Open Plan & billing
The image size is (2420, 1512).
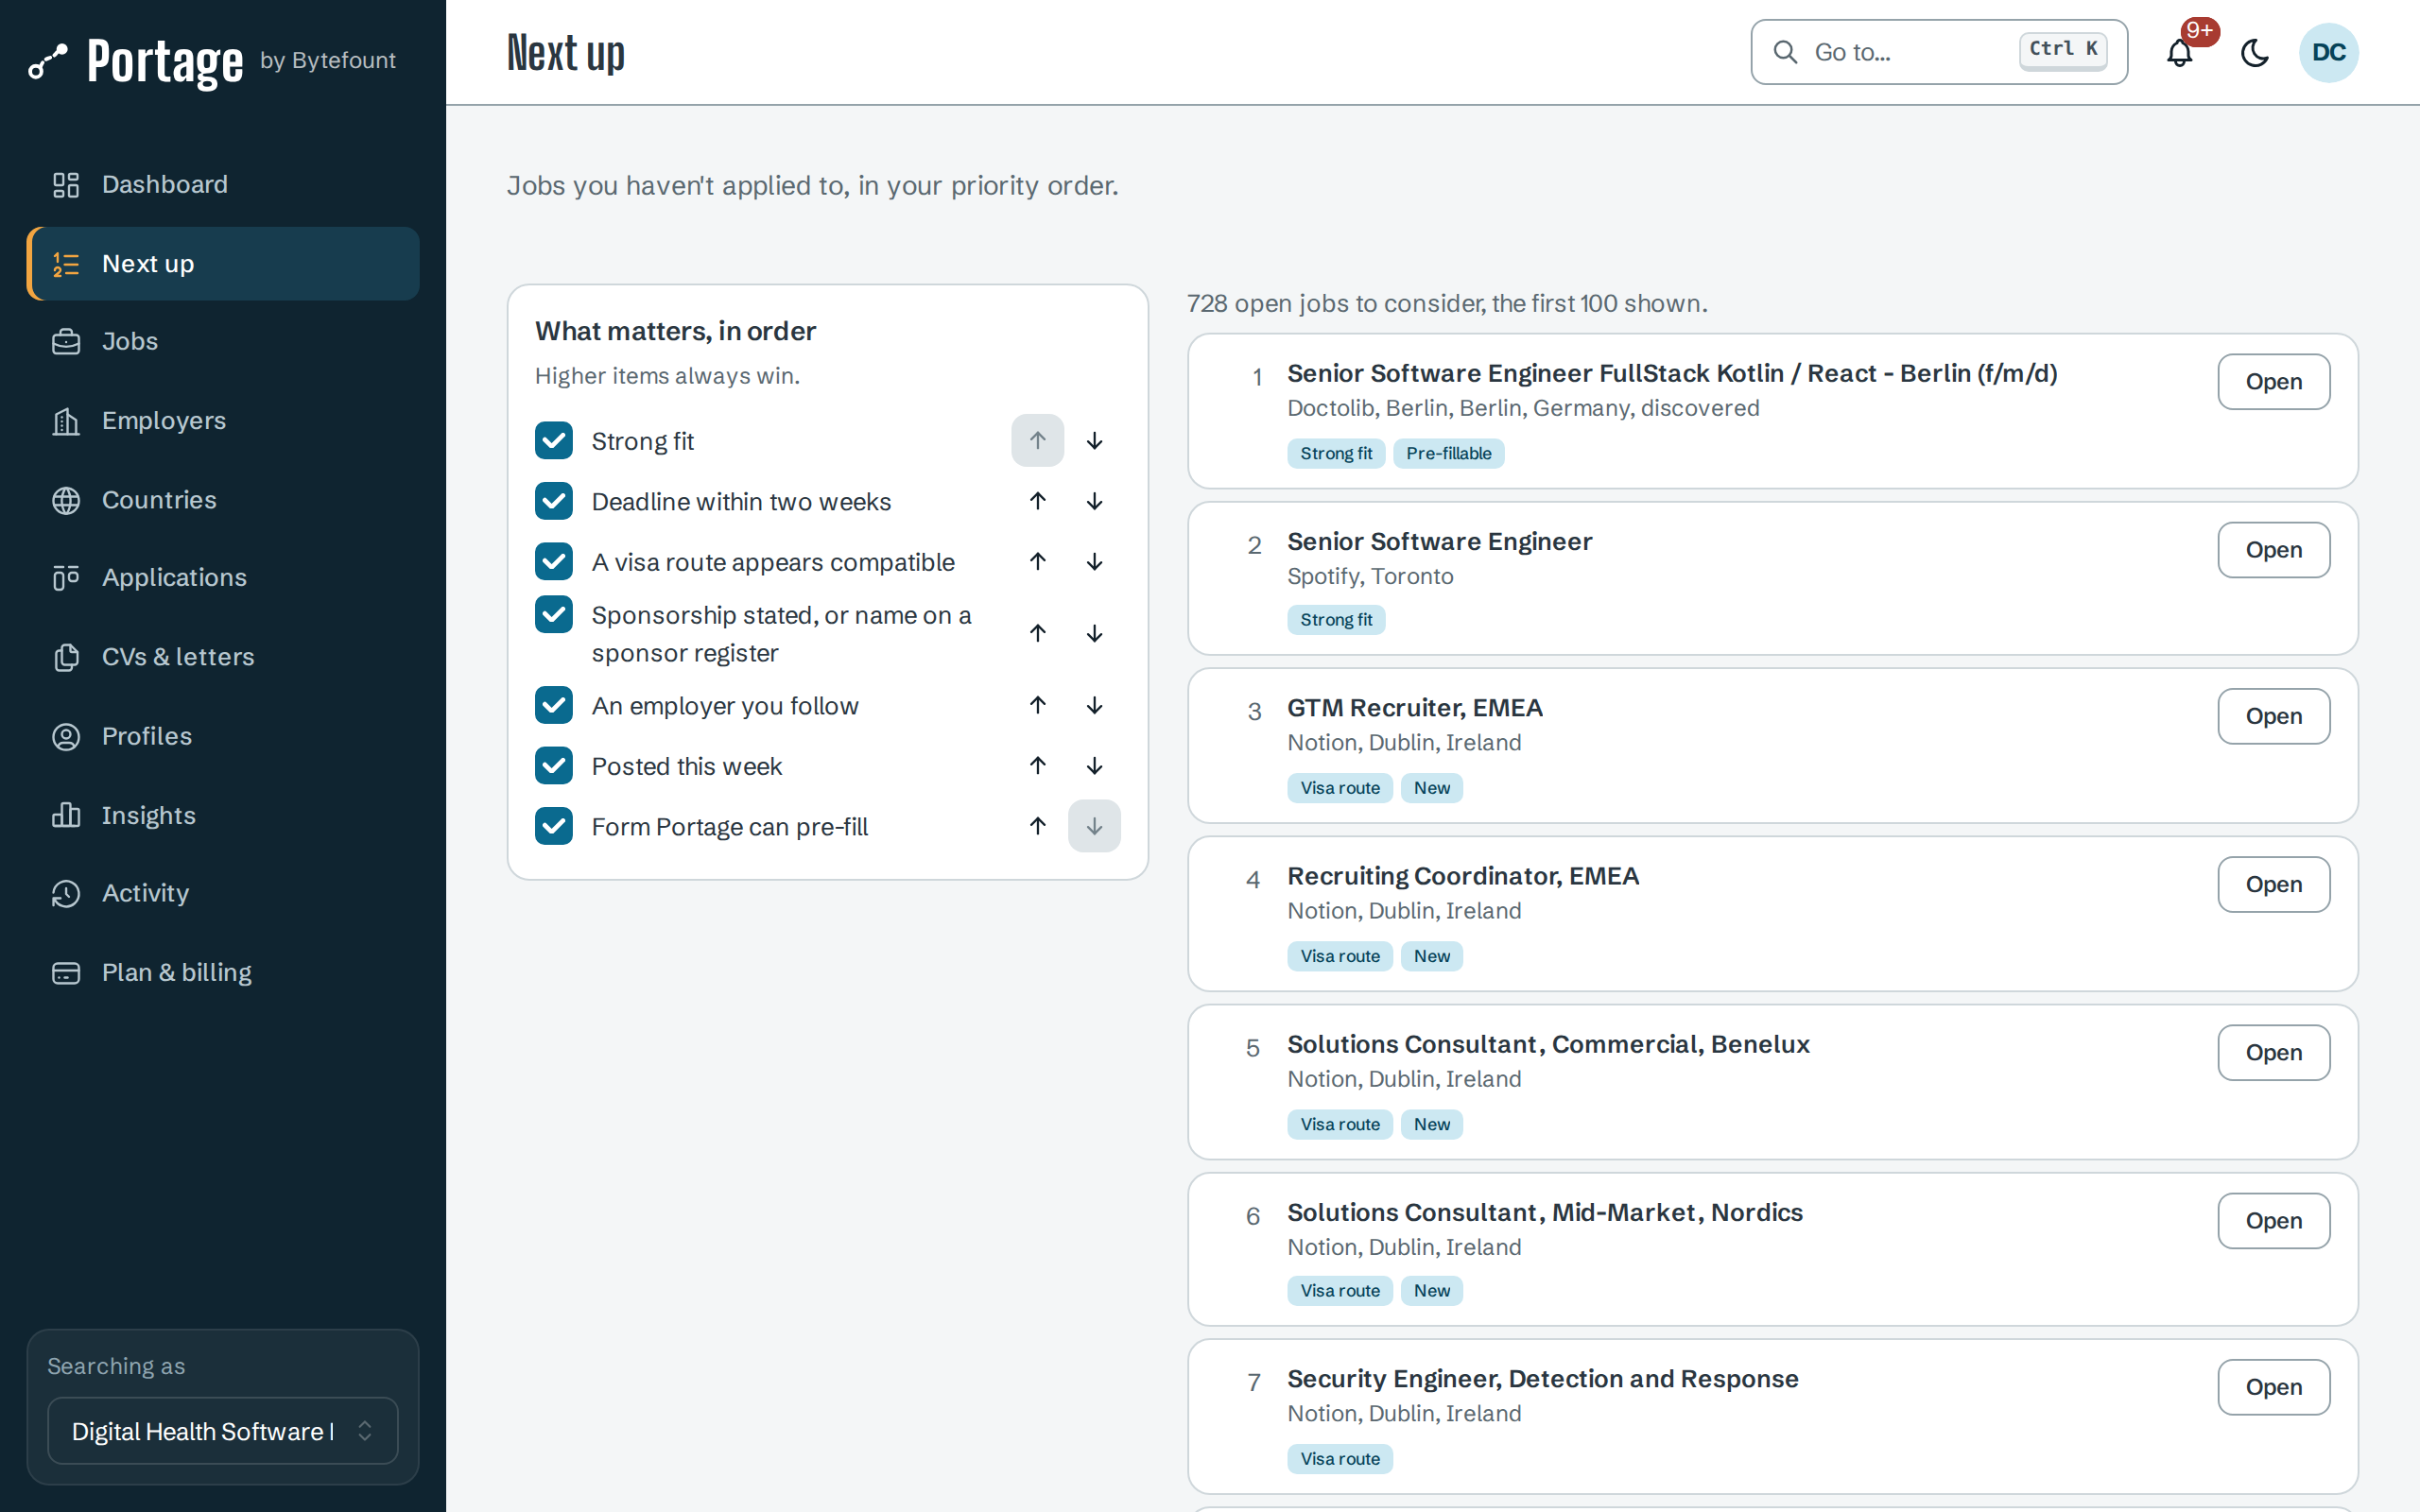pyautogui.click(x=222, y=972)
